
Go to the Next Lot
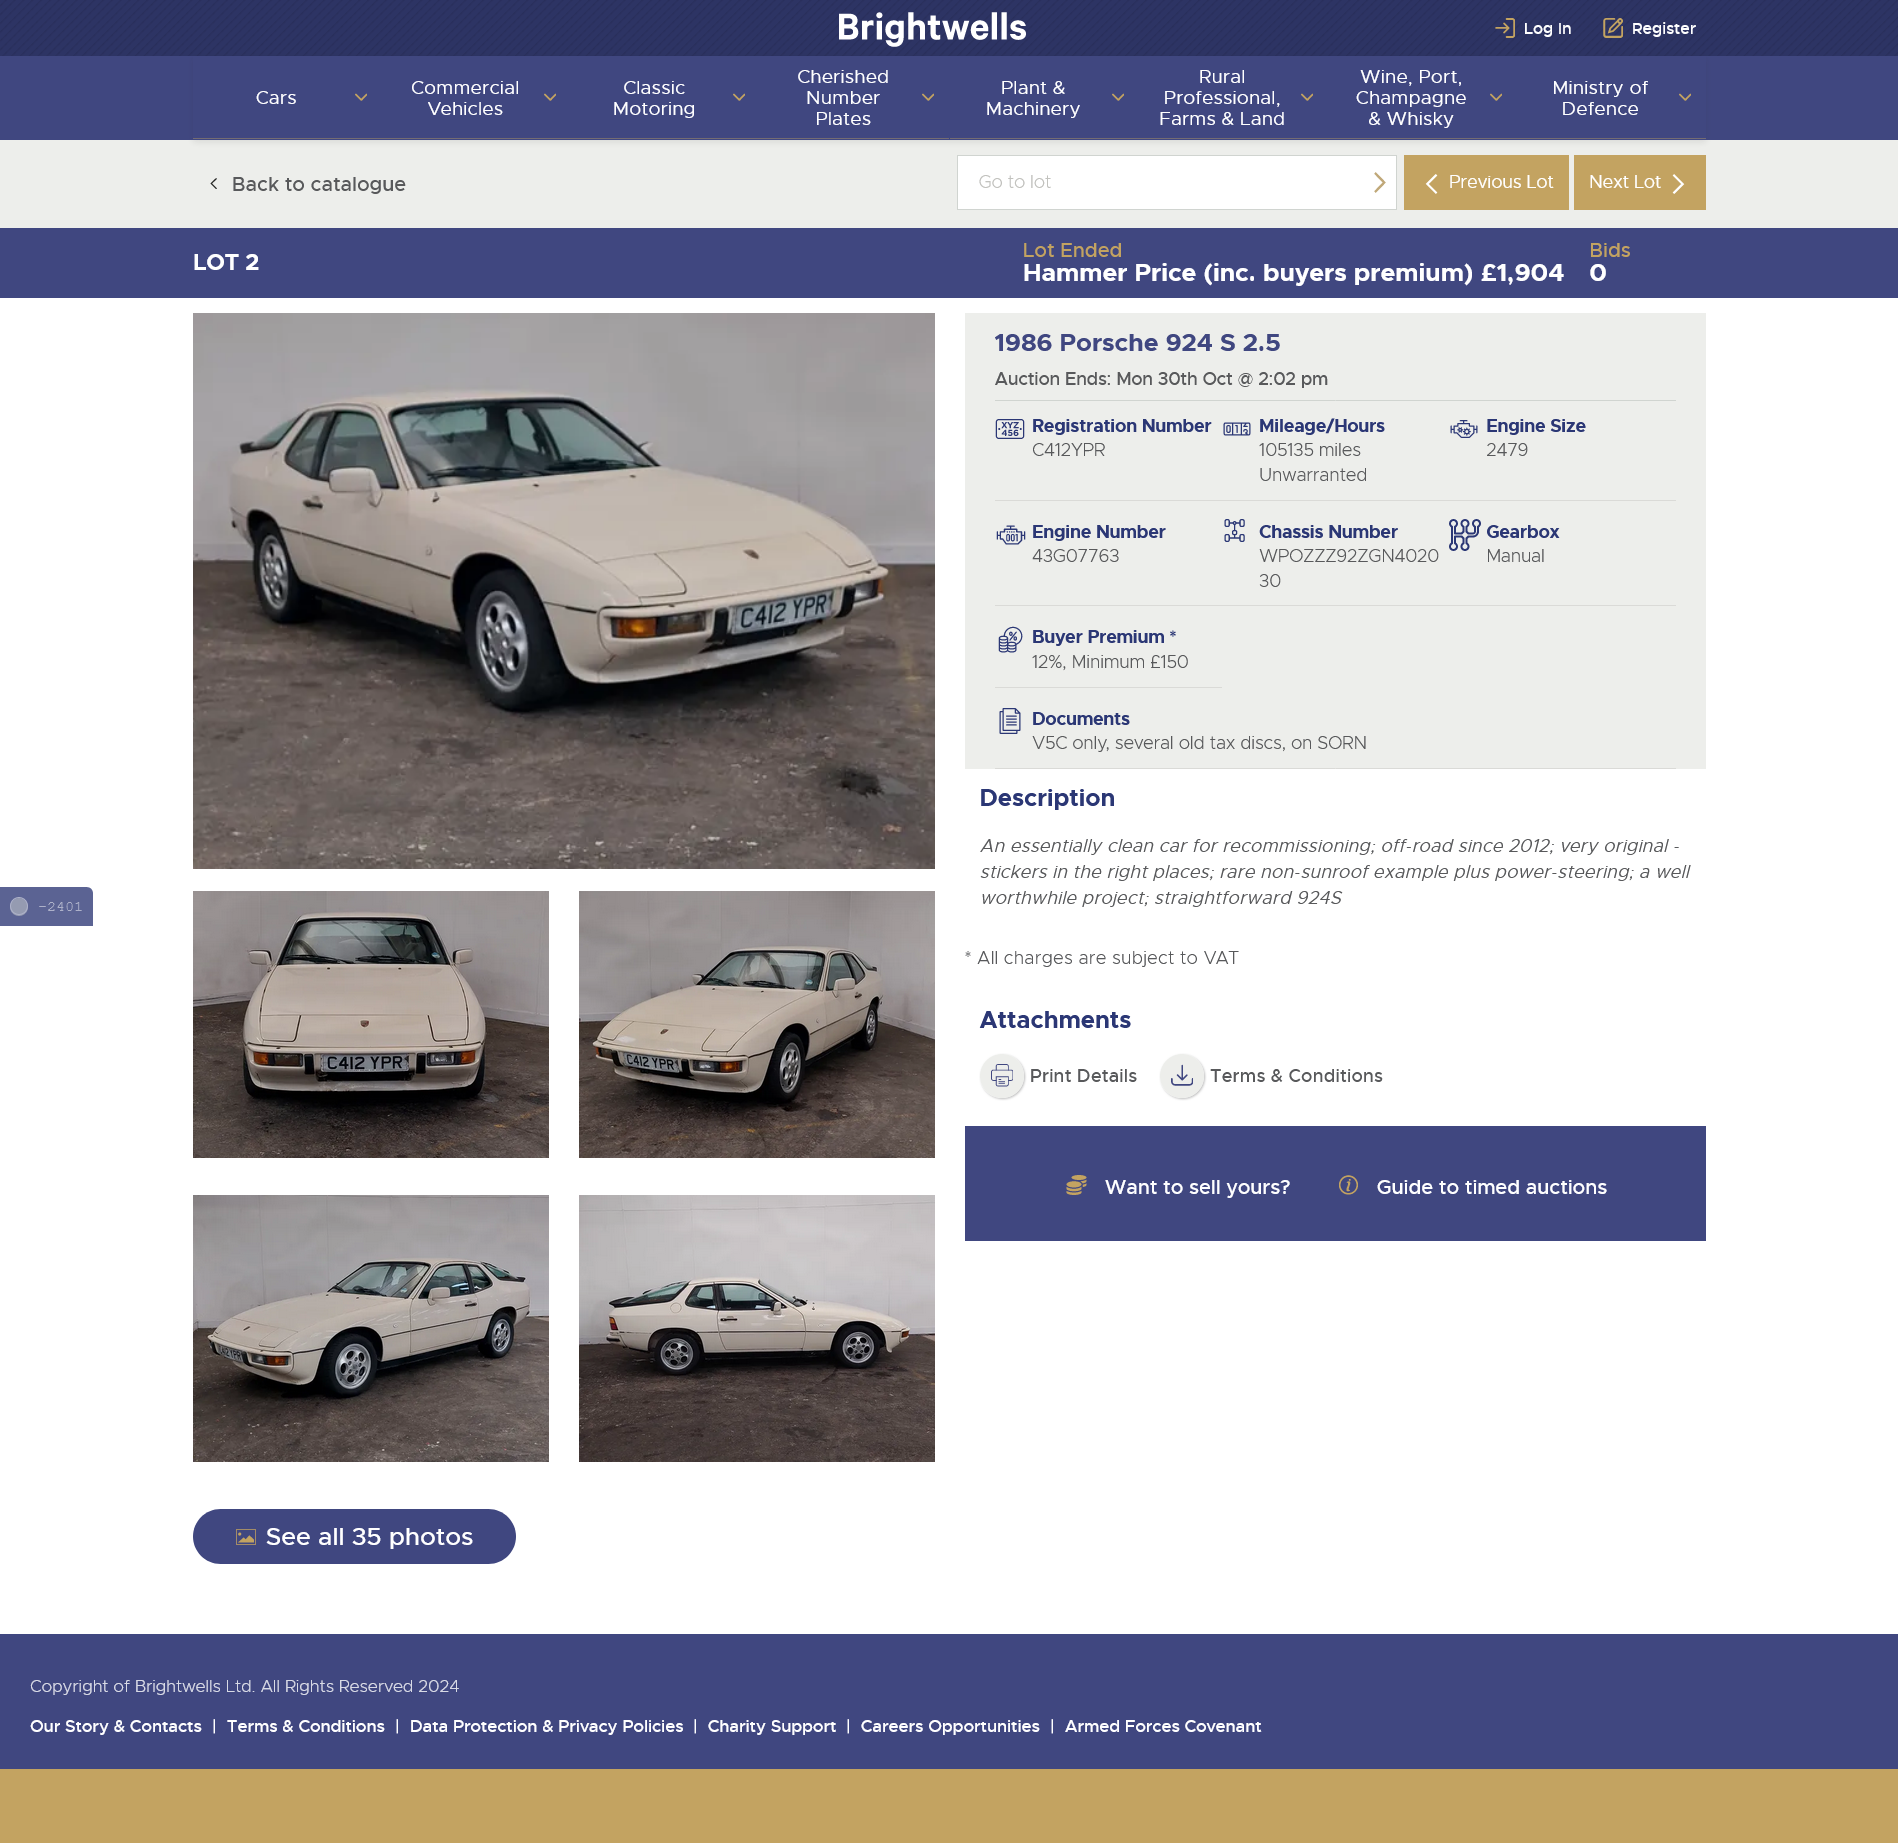[1639, 182]
